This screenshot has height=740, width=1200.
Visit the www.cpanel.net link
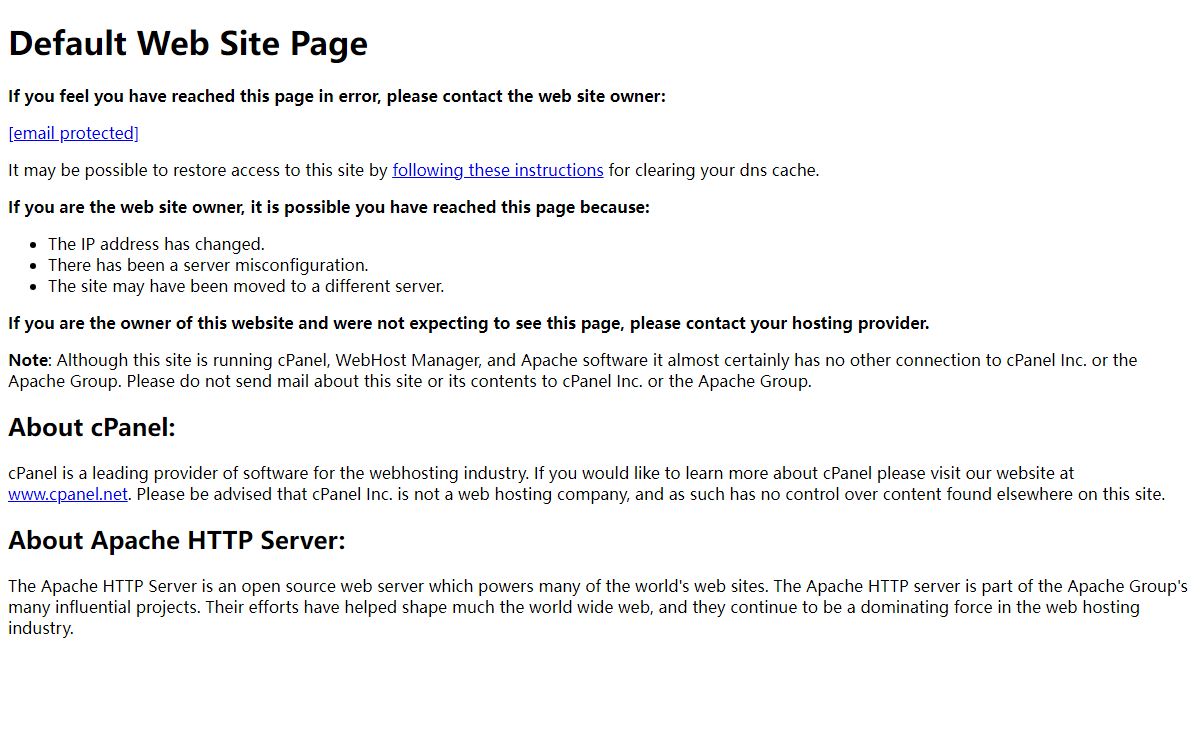click(68, 494)
